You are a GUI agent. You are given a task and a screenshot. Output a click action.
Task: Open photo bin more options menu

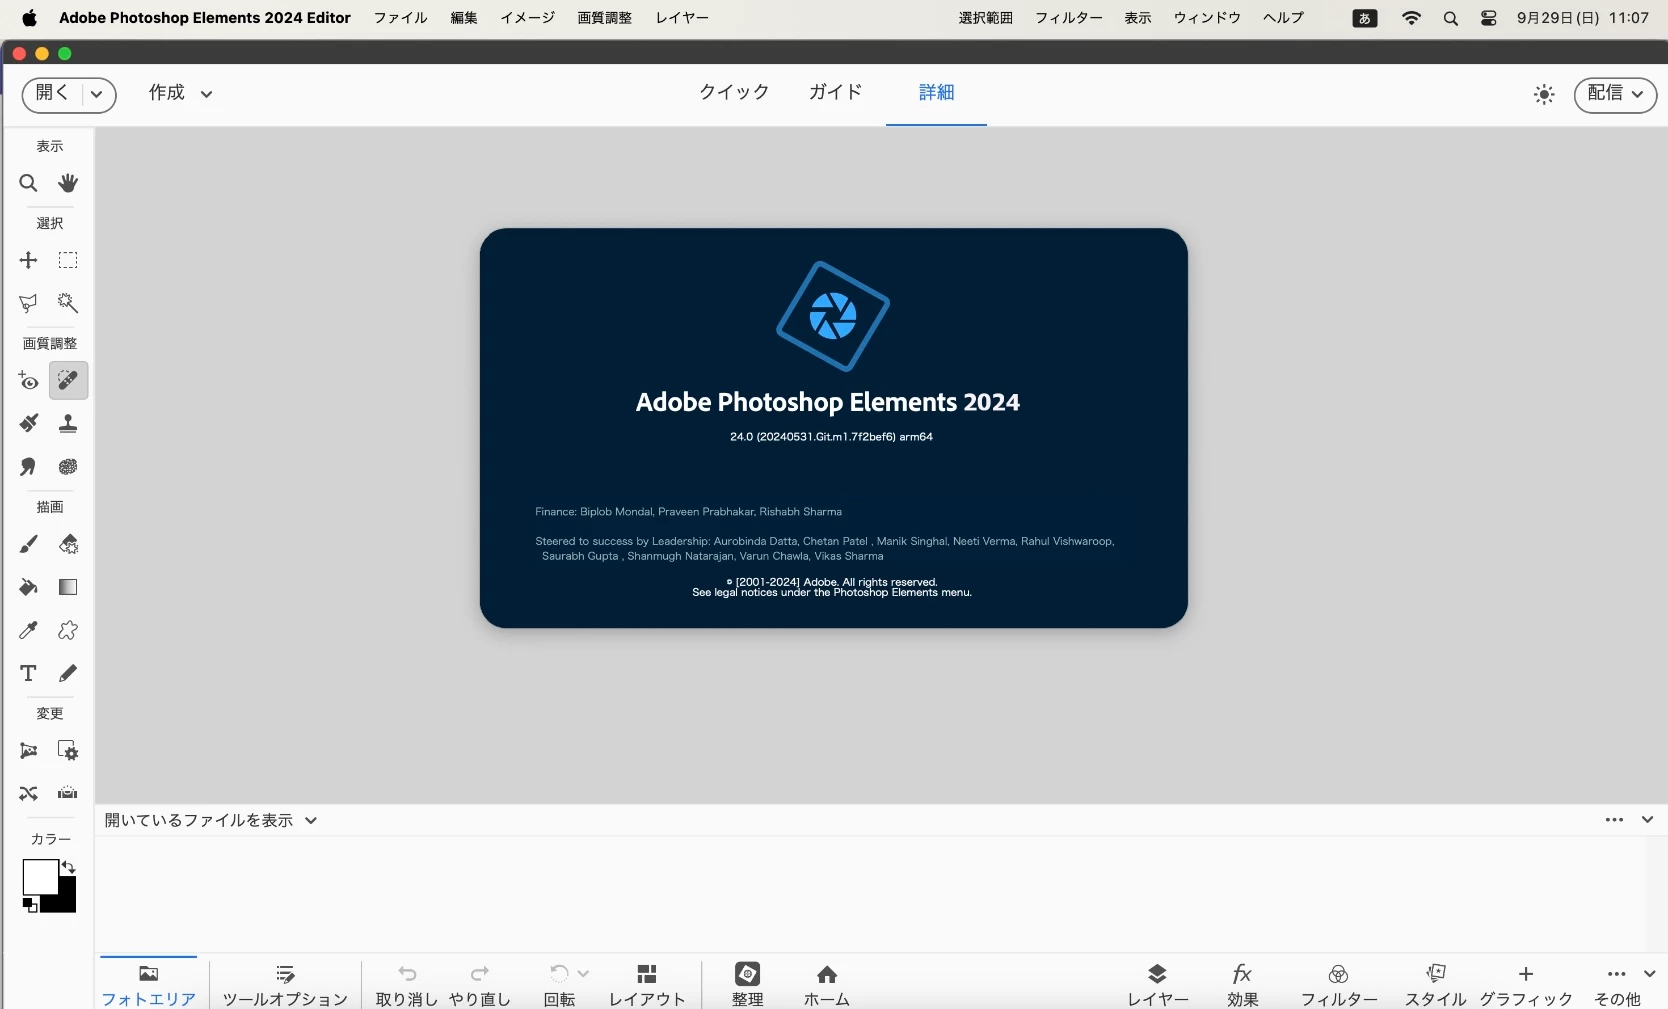pos(1614,820)
